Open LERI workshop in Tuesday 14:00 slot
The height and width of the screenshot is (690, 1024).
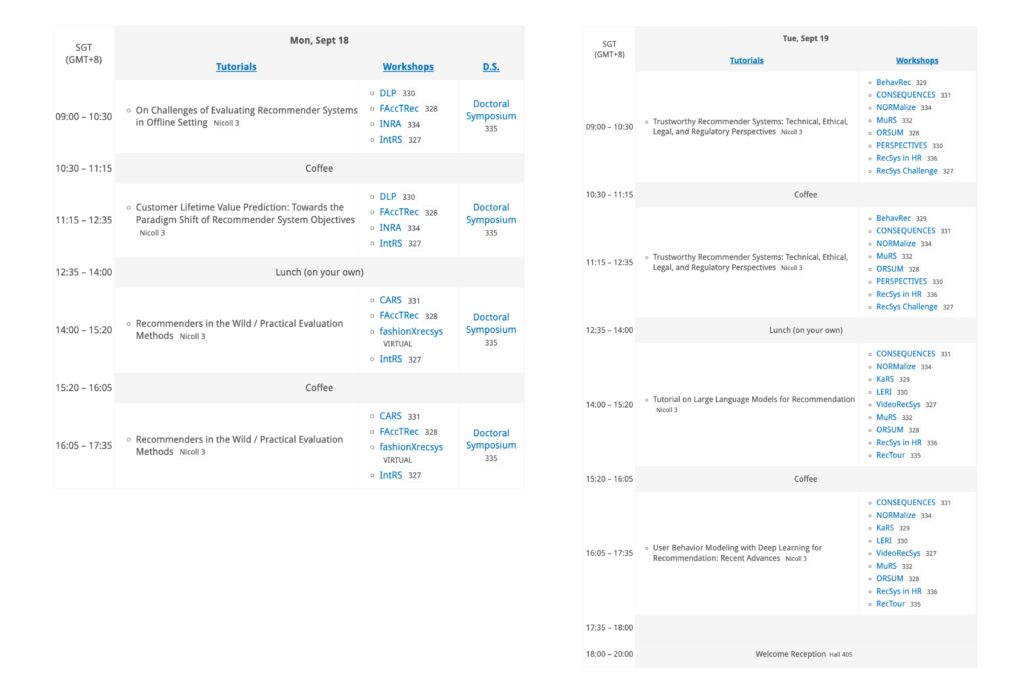(x=884, y=392)
